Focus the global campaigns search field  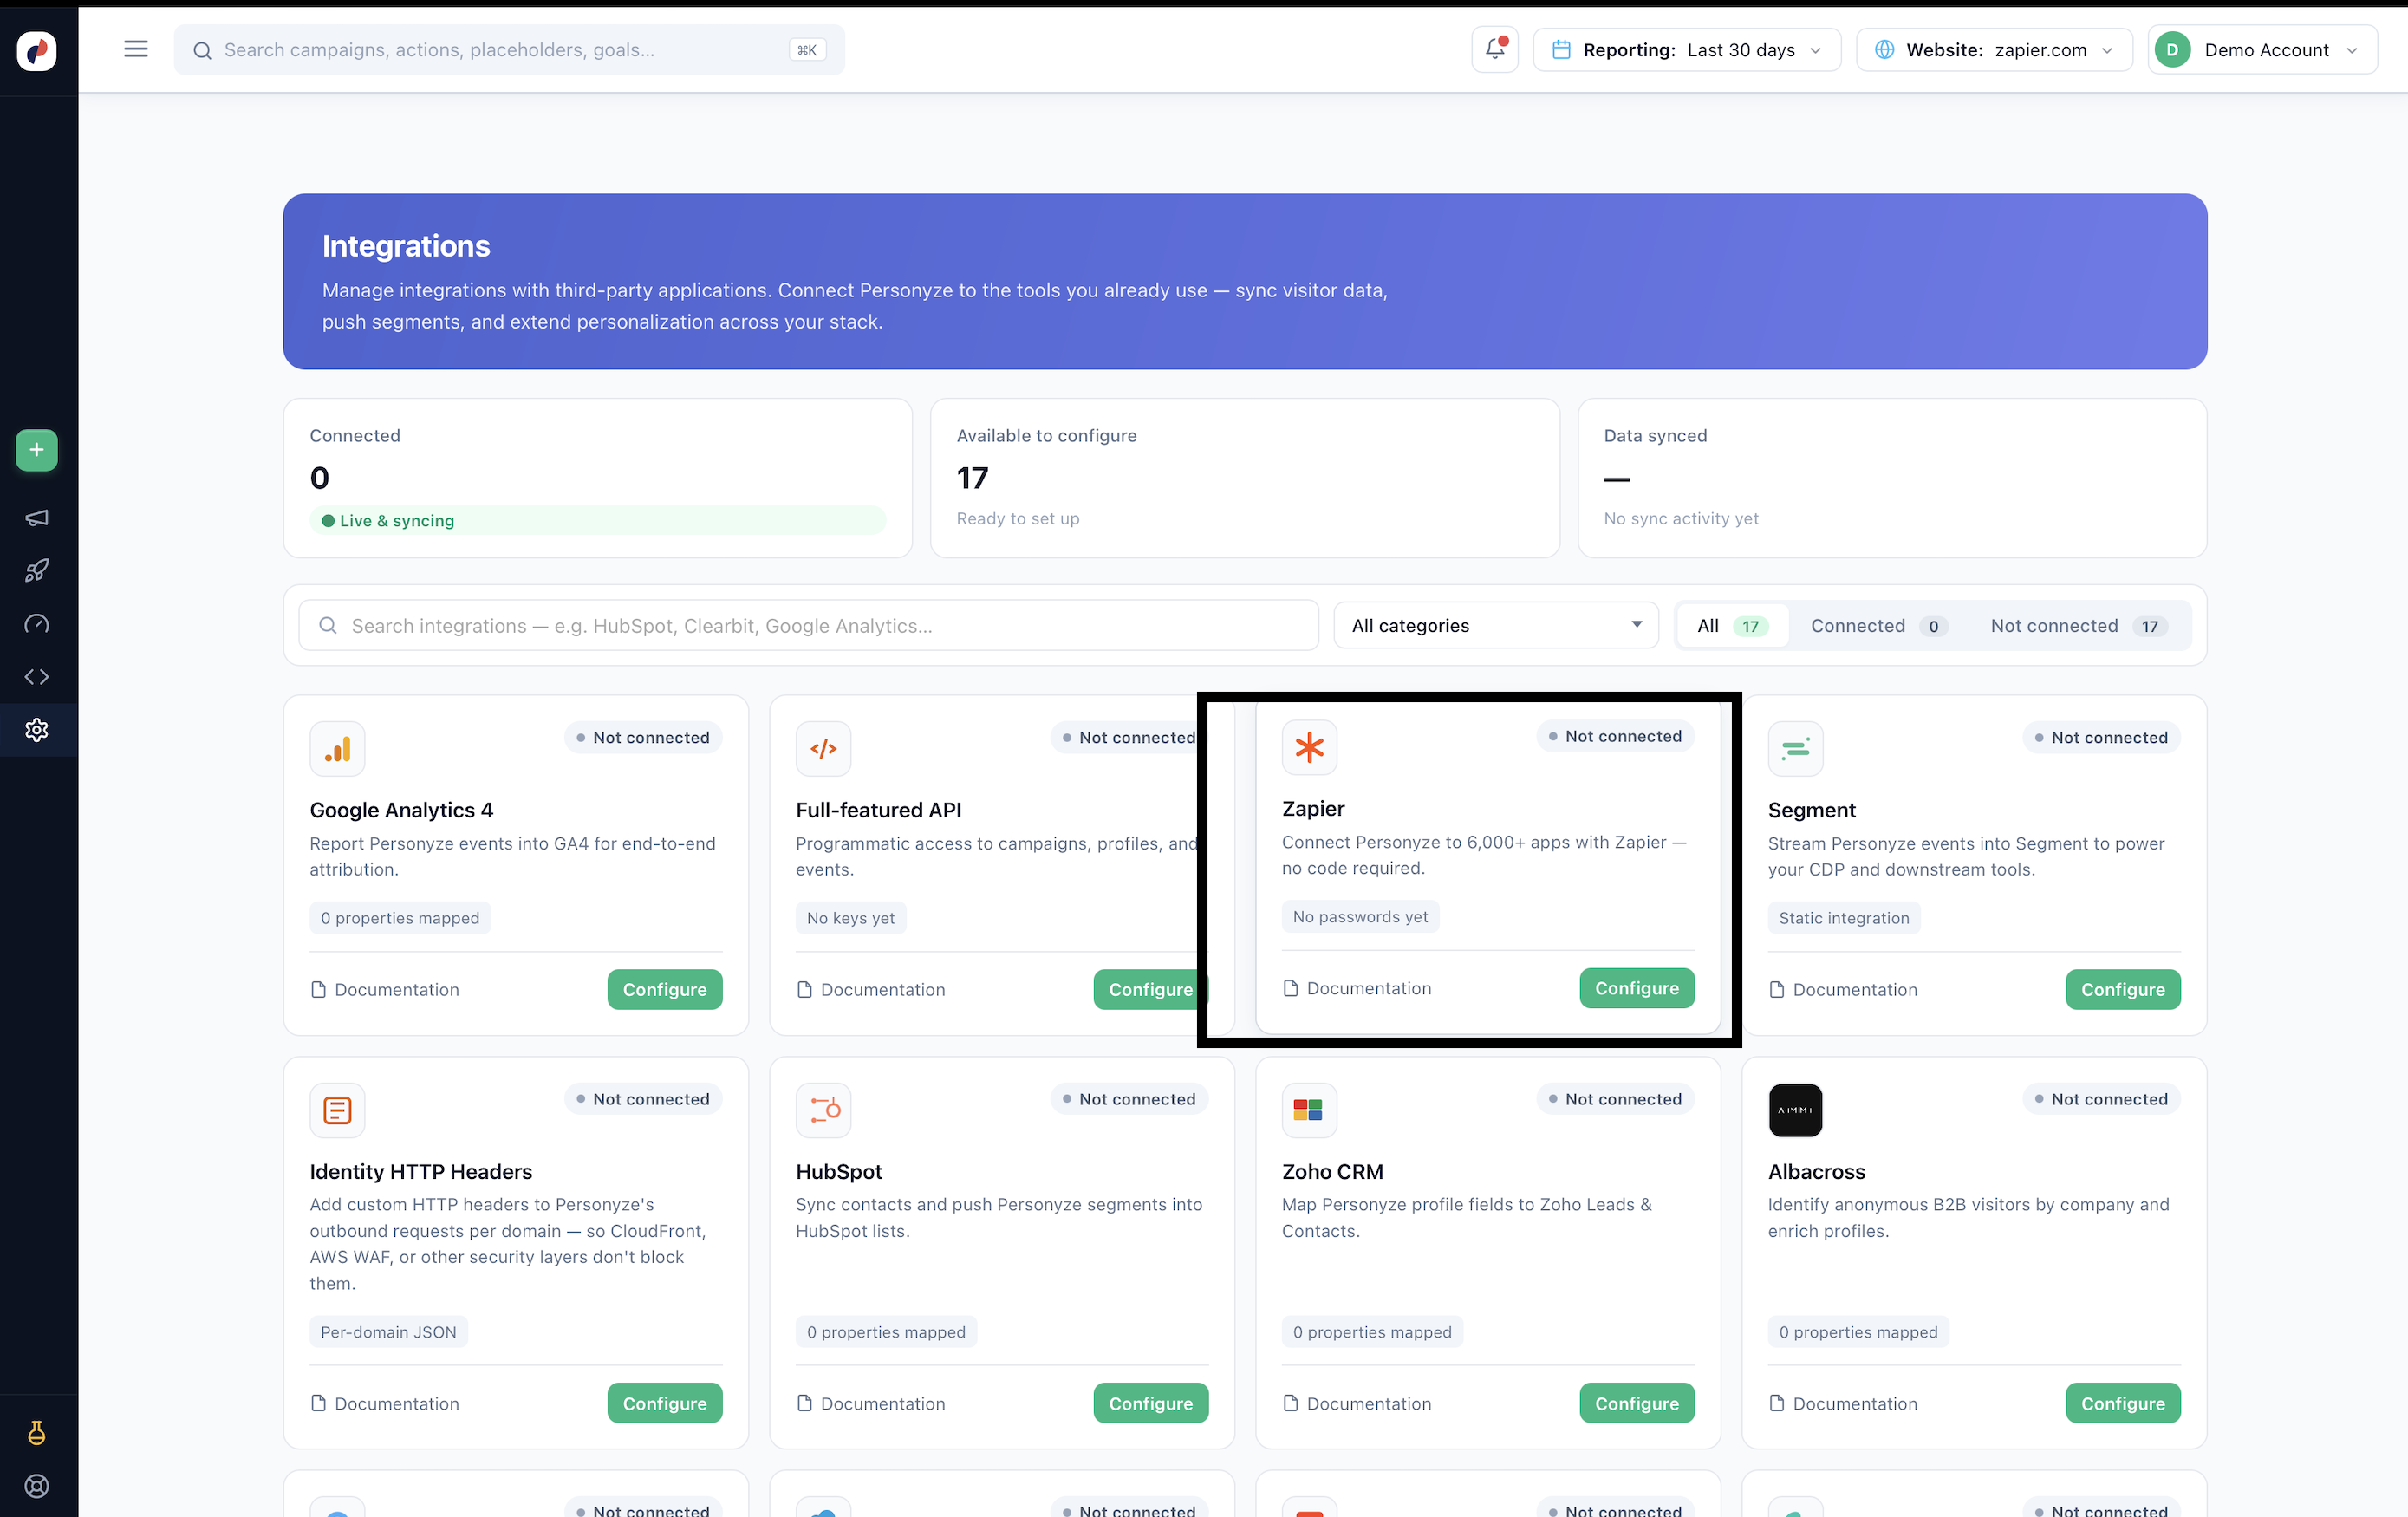(x=509, y=50)
